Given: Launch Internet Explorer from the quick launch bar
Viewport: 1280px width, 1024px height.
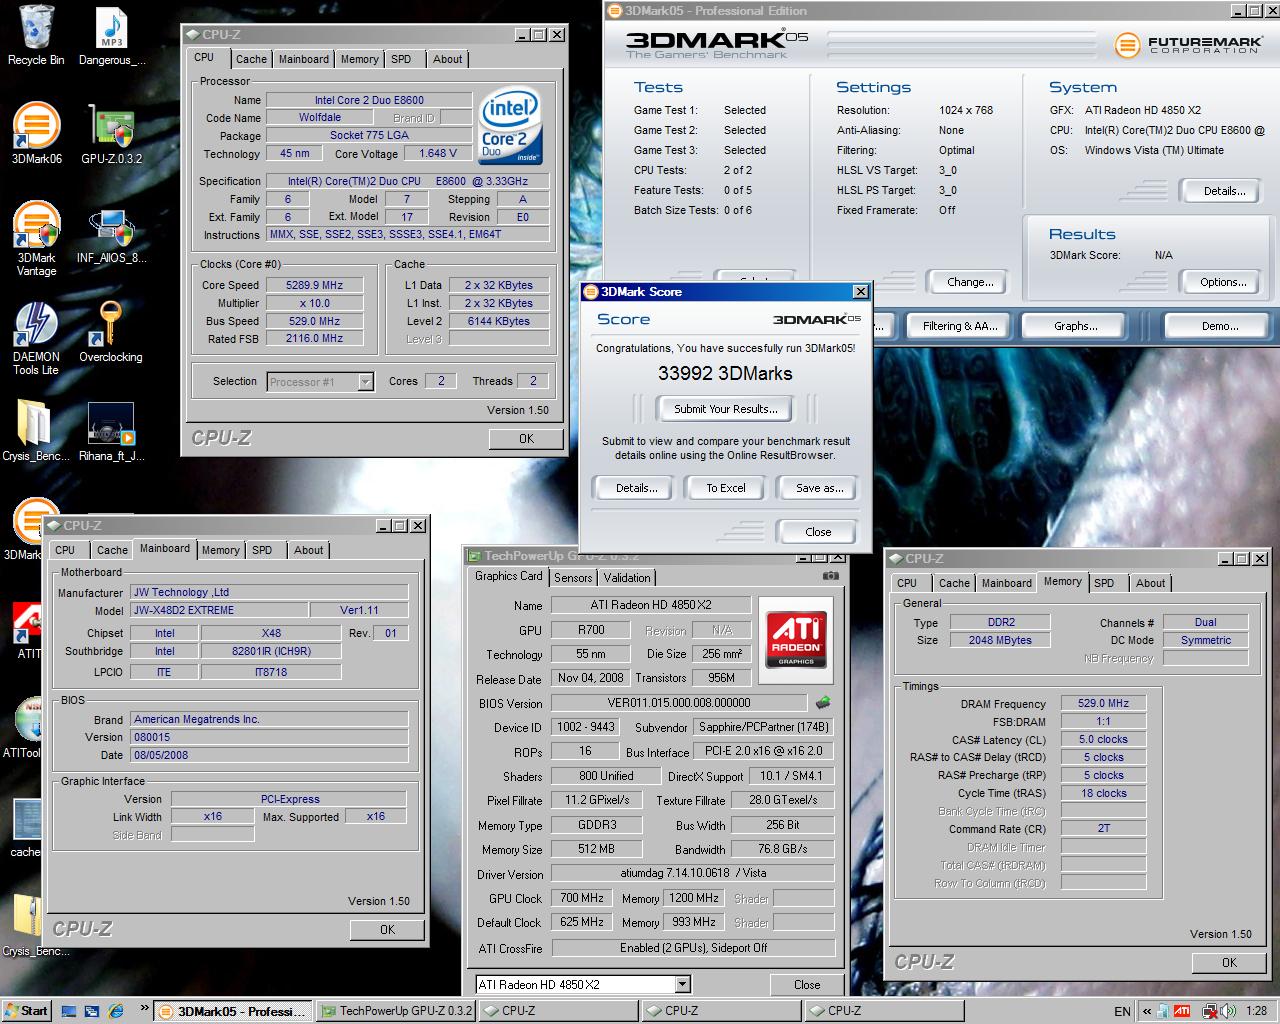Looking at the screenshot, I should pyautogui.click(x=116, y=1011).
